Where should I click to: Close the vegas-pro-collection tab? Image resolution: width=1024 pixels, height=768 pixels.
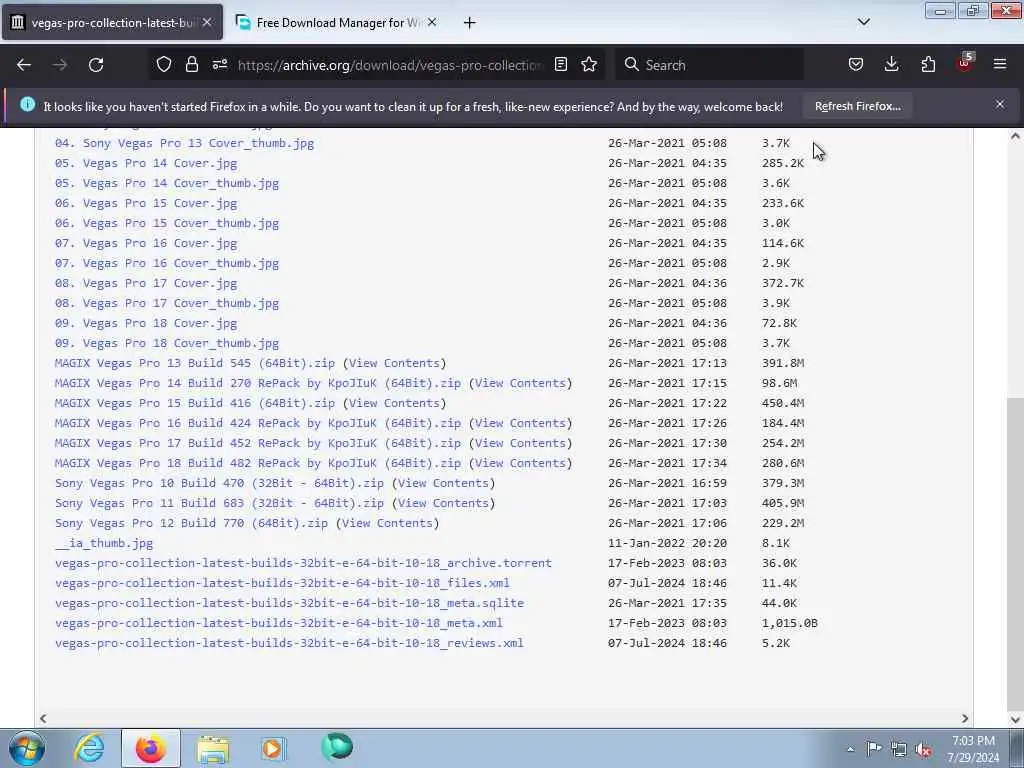(207, 22)
